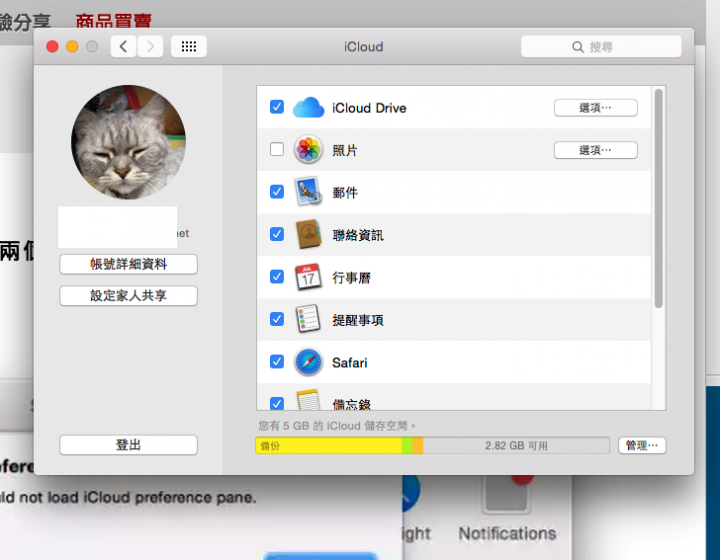
Task: Click the Calendar icon showing 17
Action: click(308, 276)
